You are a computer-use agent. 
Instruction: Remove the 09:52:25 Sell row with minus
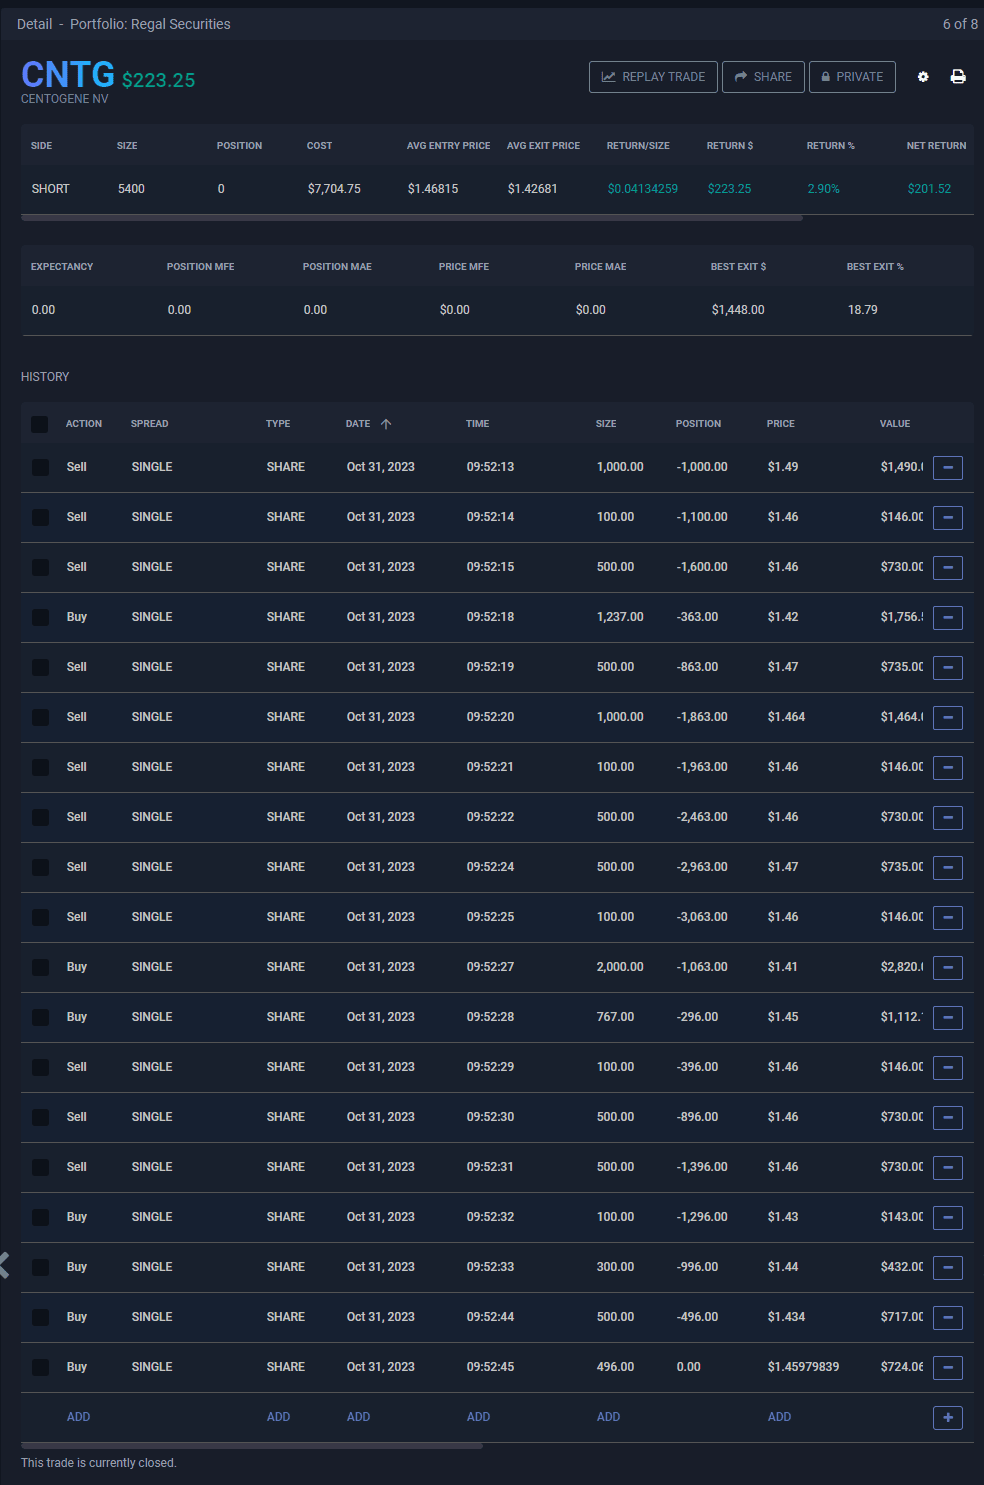pyautogui.click(x=948, y=917)
